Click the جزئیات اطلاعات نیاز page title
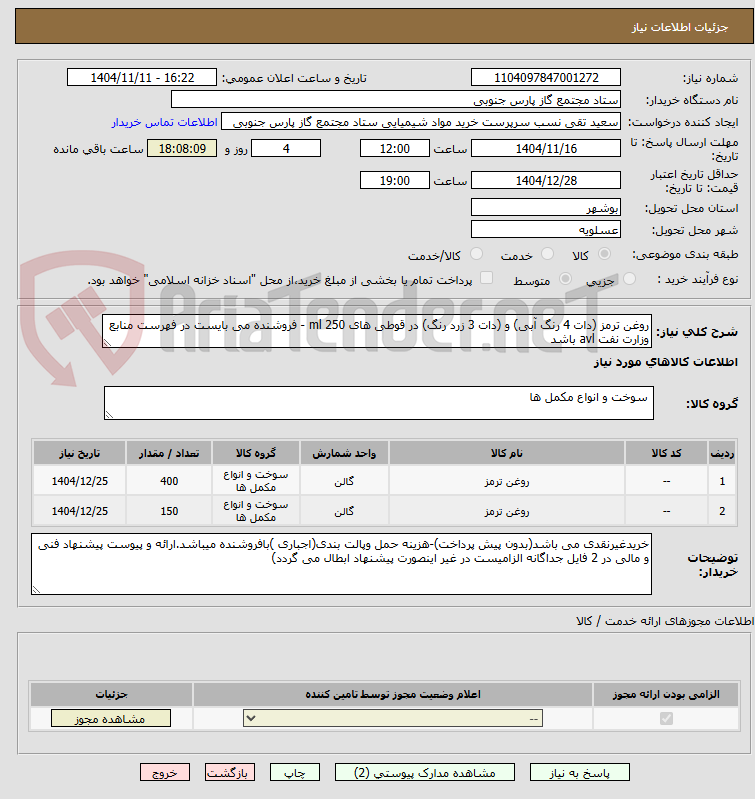The height and width of the screenshot is (799, 755). tap(680, 27)
